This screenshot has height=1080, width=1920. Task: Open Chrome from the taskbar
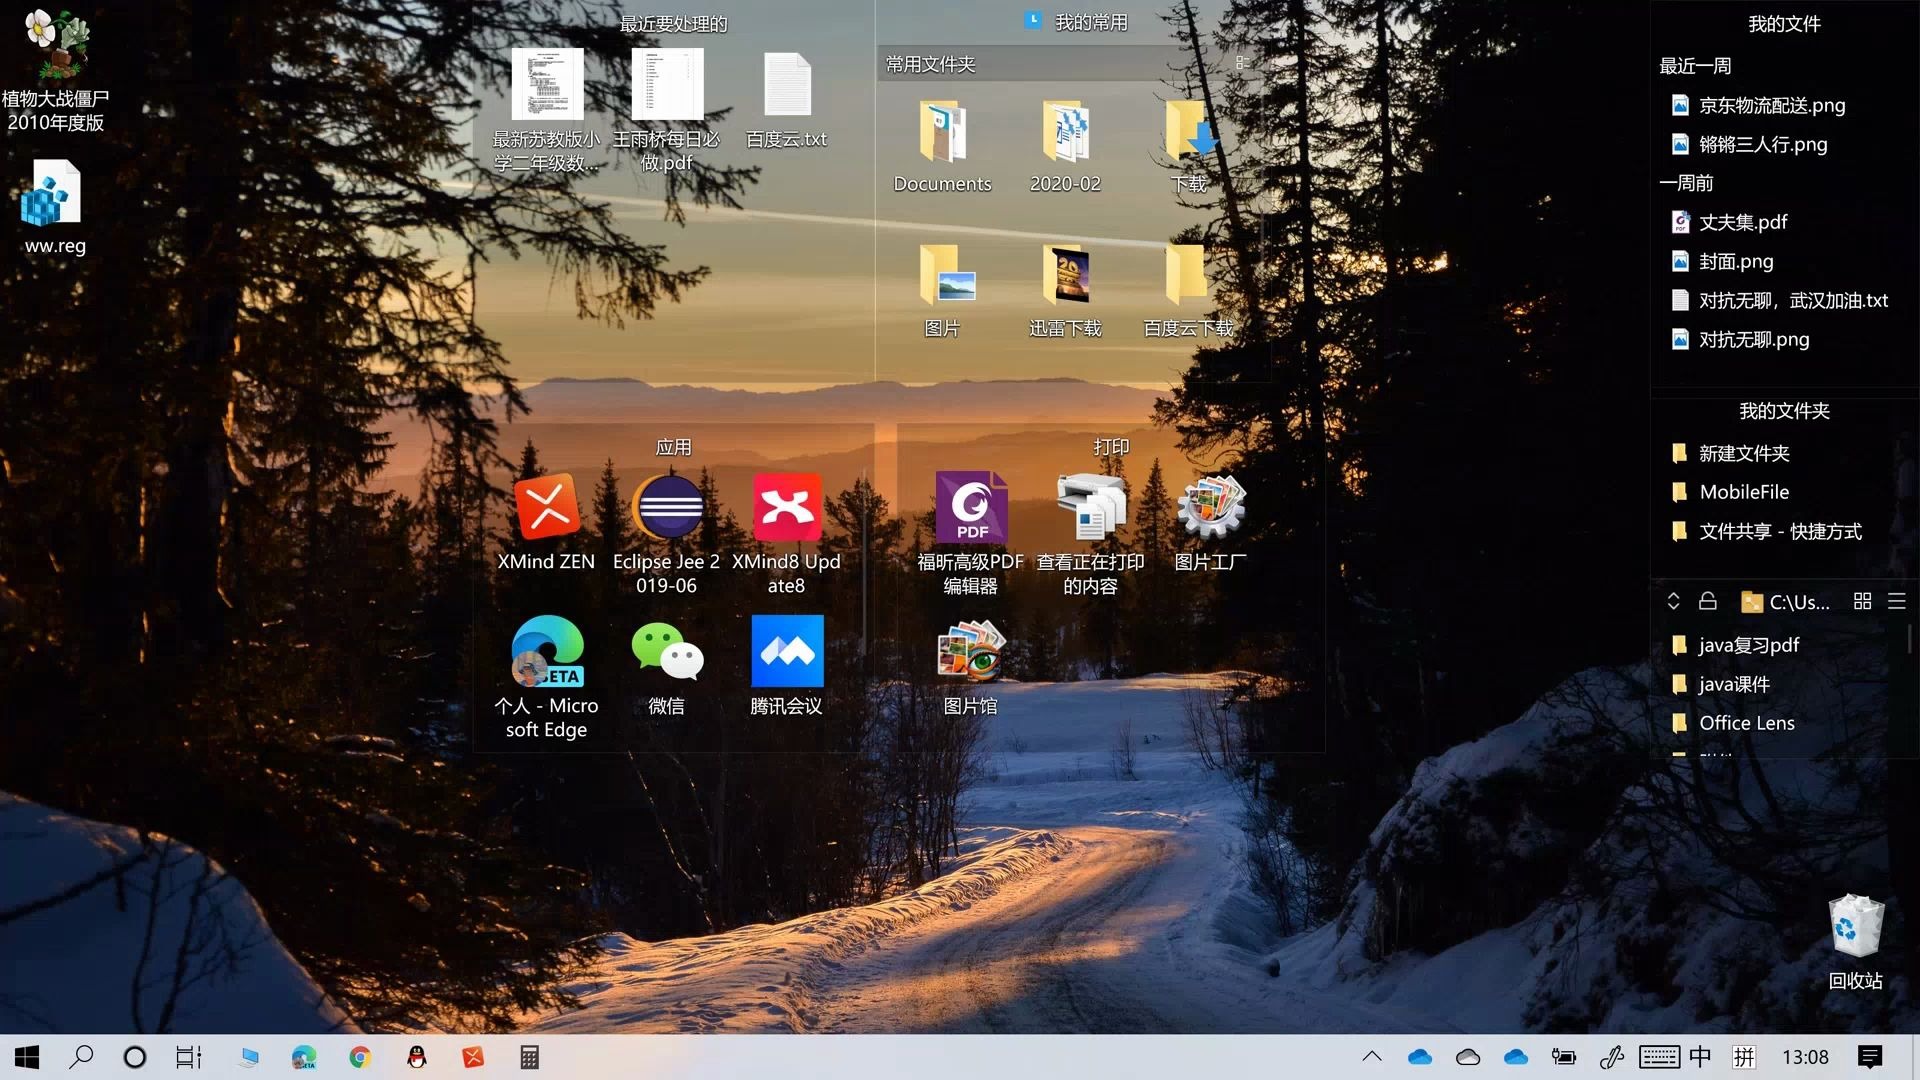[x=360, y=1057]
